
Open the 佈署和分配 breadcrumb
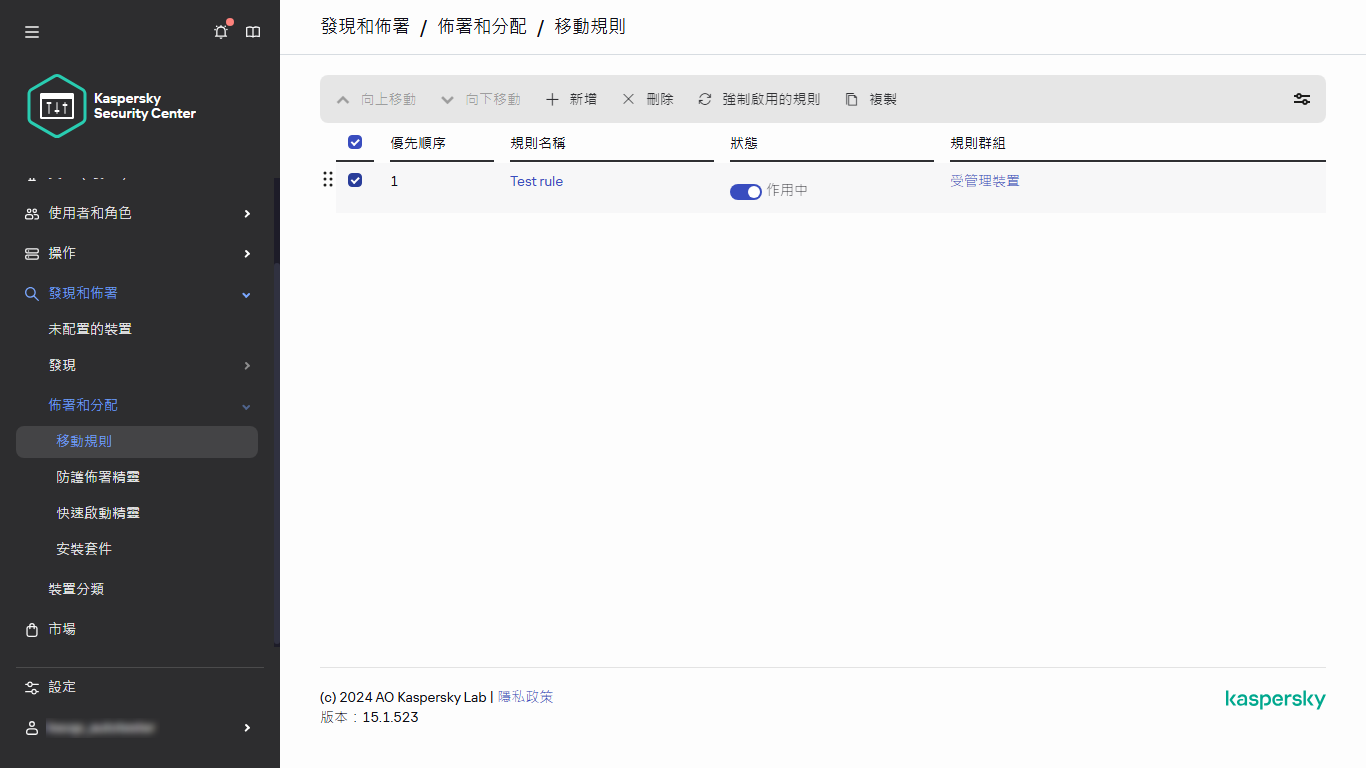[482, 26]
